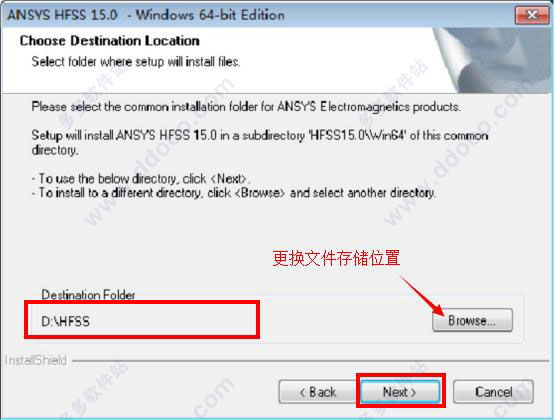
Task: Click the 'Please select the common installation' paragraph
Action: pyautogui.click(x=246, y=107)
